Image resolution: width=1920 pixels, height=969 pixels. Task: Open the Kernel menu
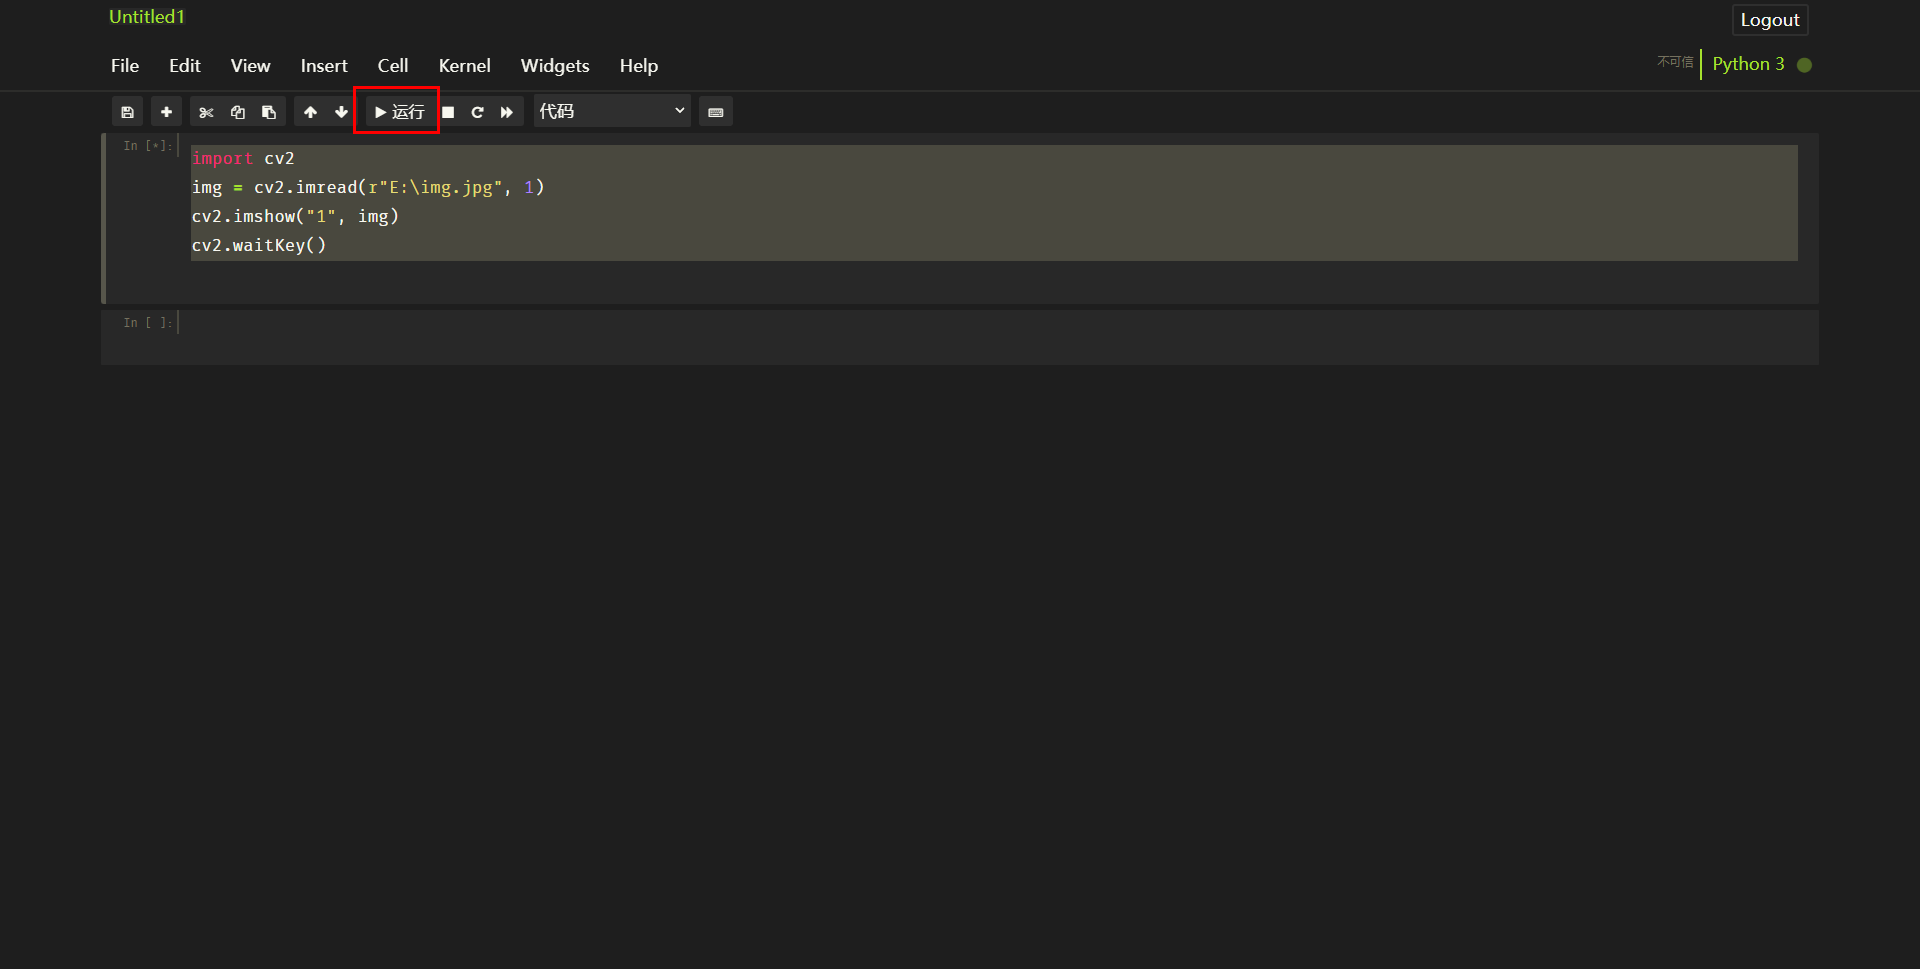(464, 66)
